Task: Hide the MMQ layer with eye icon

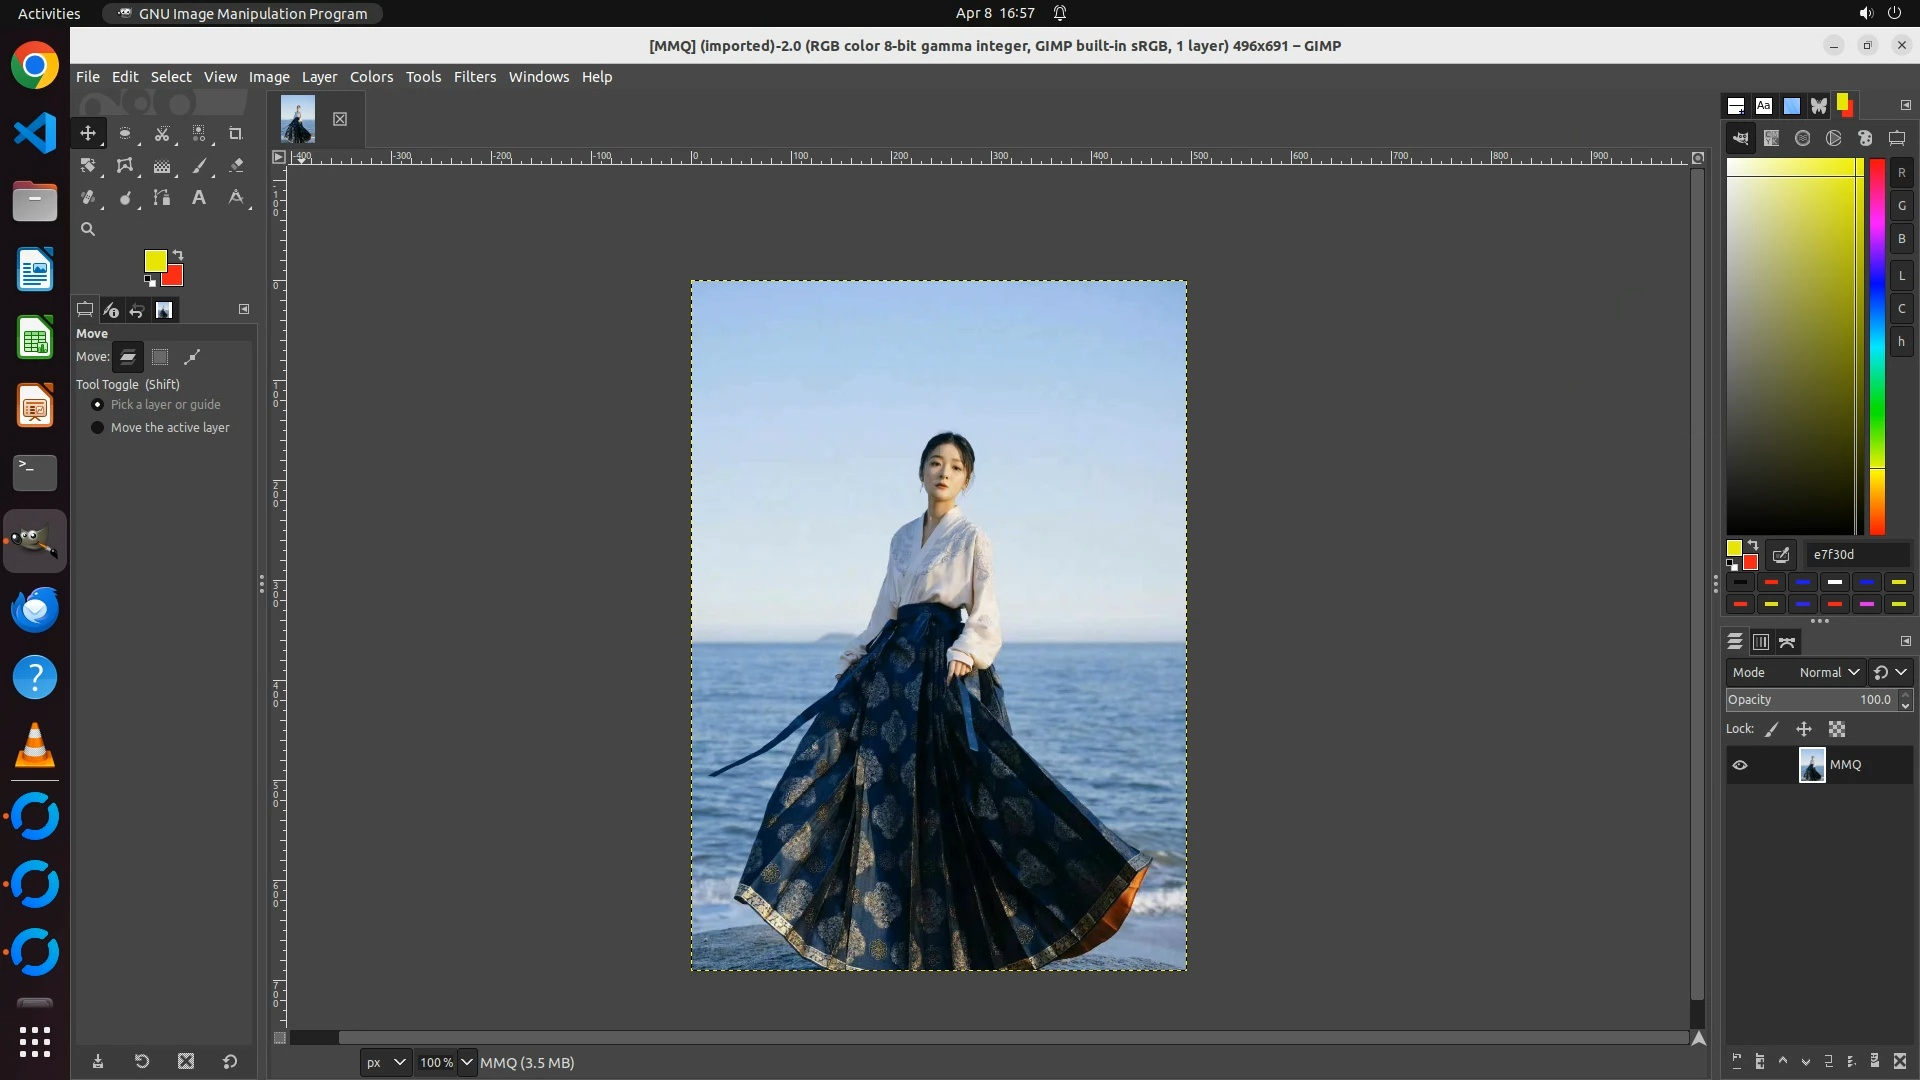Action: [1740, 765]
